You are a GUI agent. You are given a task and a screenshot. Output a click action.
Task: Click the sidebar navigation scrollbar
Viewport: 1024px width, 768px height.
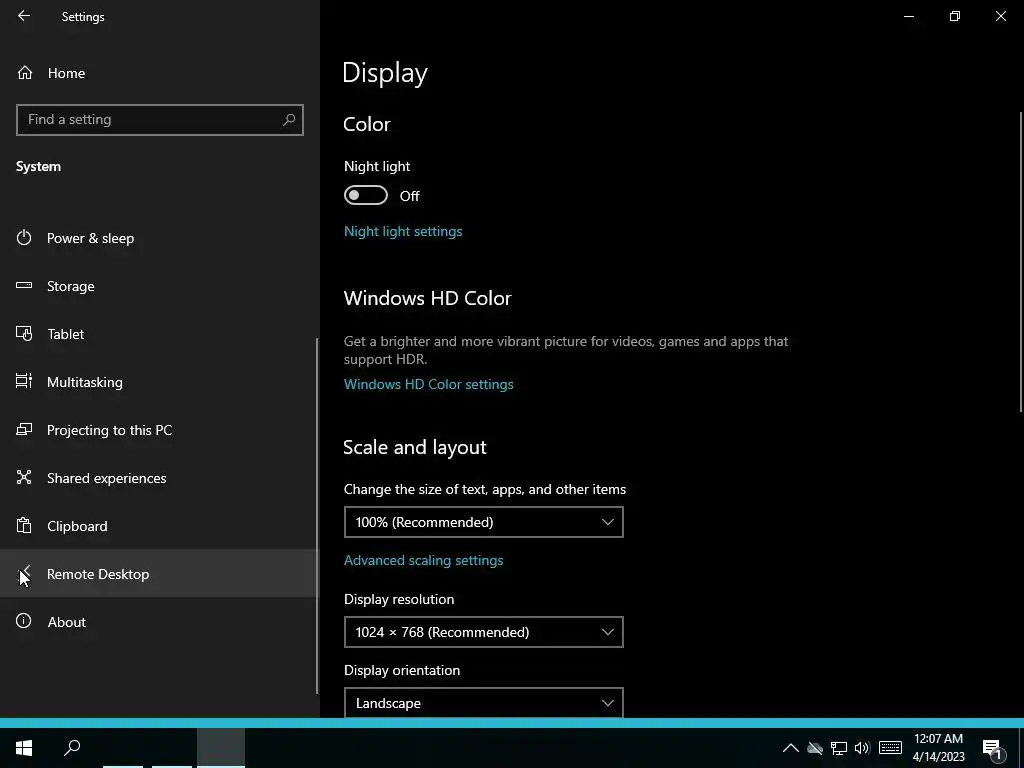coord(317,516)
